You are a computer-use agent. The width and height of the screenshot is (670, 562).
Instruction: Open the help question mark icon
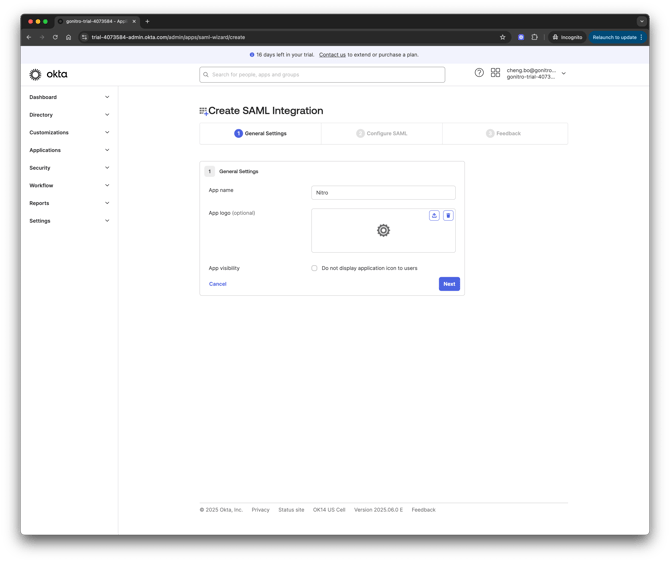(479, 73)
